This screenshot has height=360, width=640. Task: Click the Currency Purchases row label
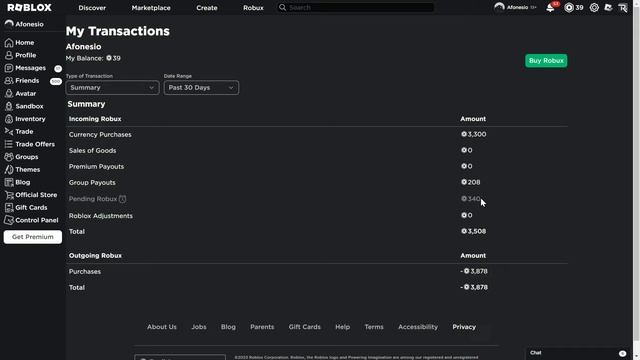pyautogui.click(x=100, y=134)
